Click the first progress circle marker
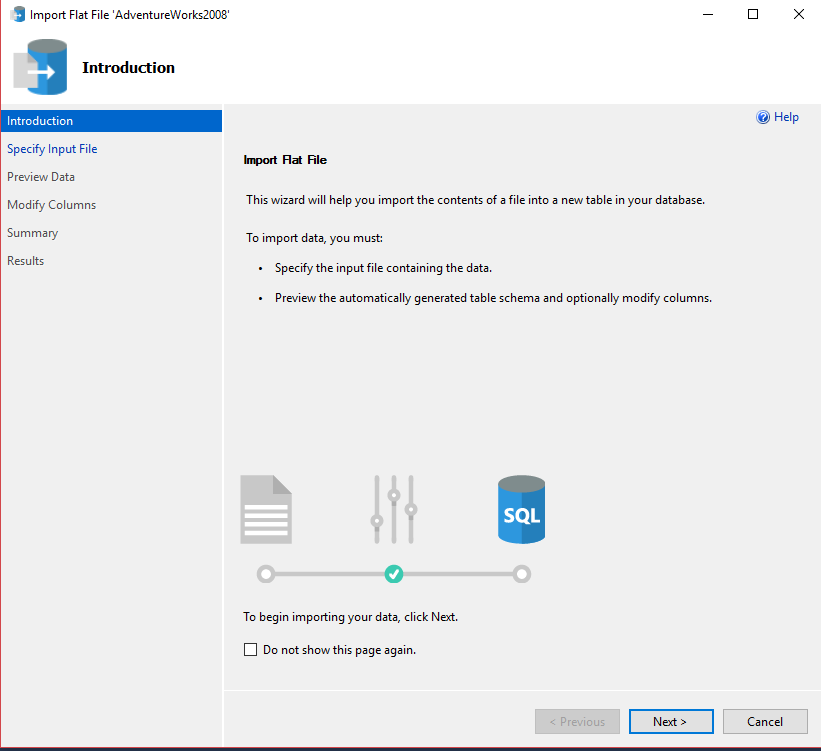821x751 pixels. tap(265, 574)
